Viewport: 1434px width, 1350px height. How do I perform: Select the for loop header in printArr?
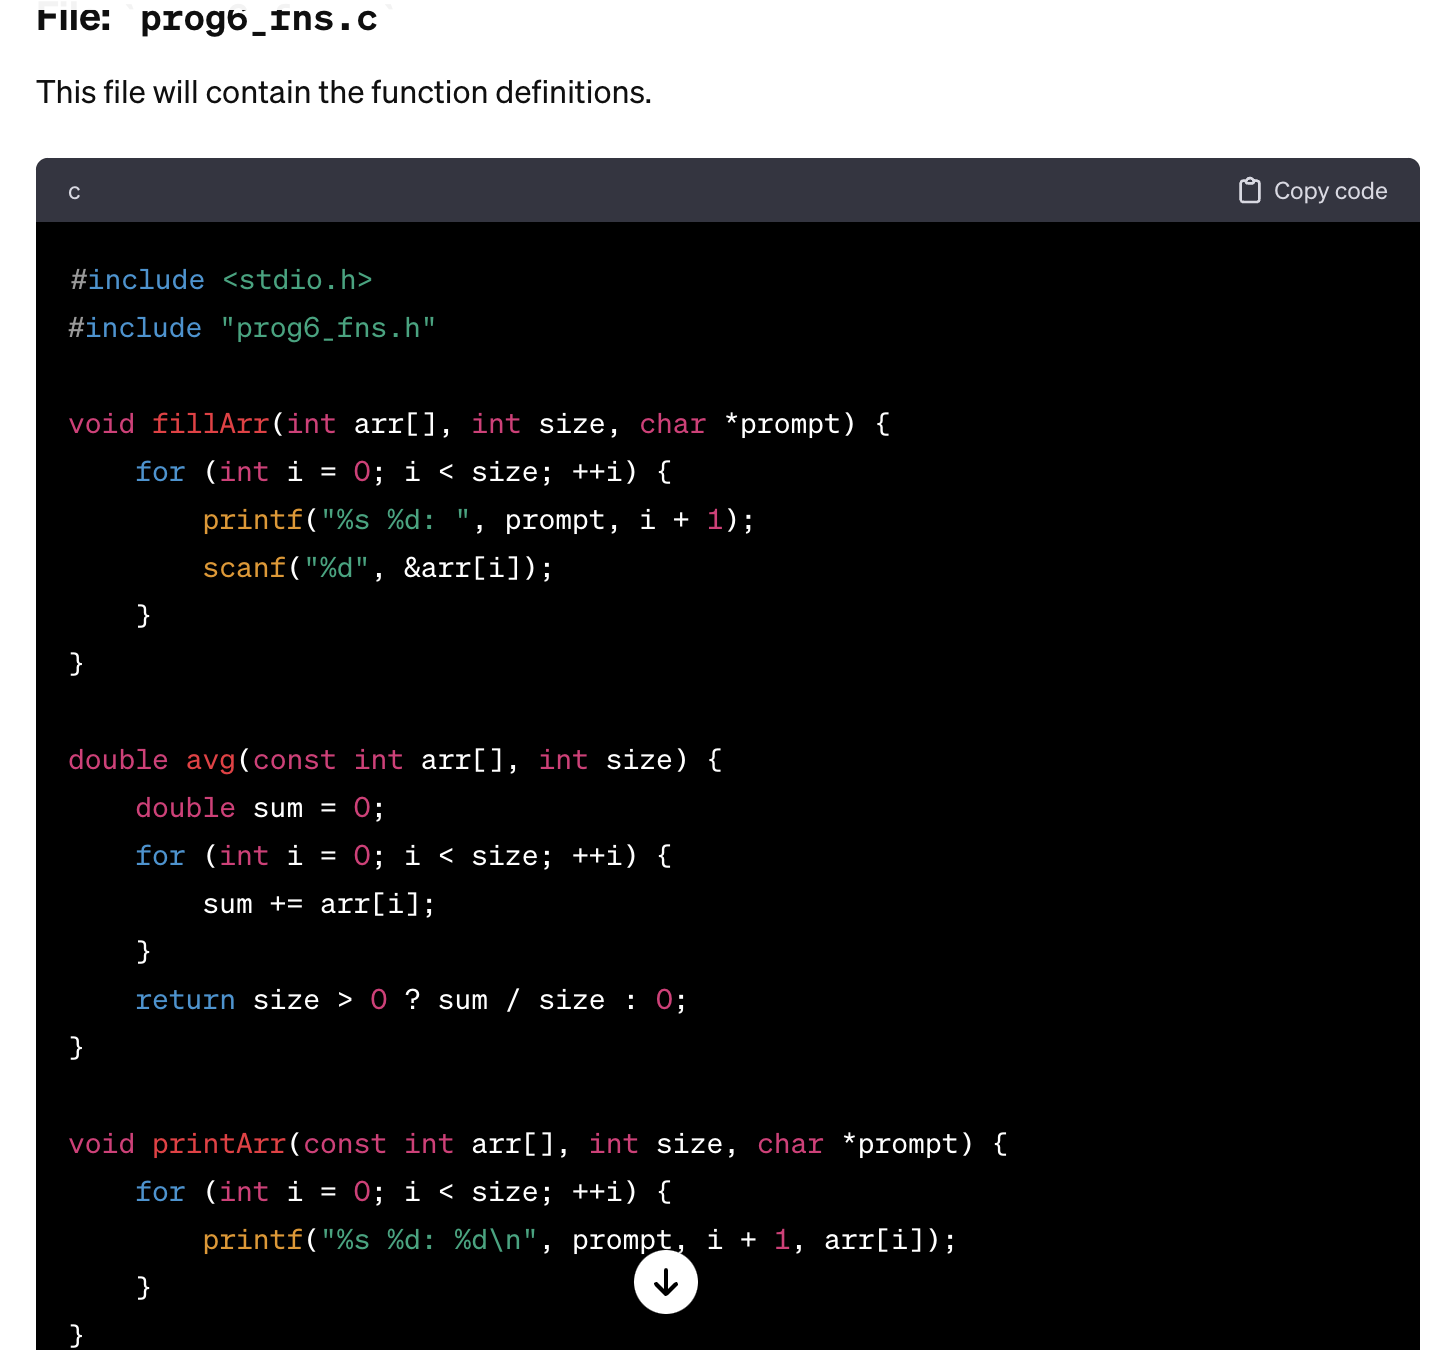click(x=402, y=1191)
